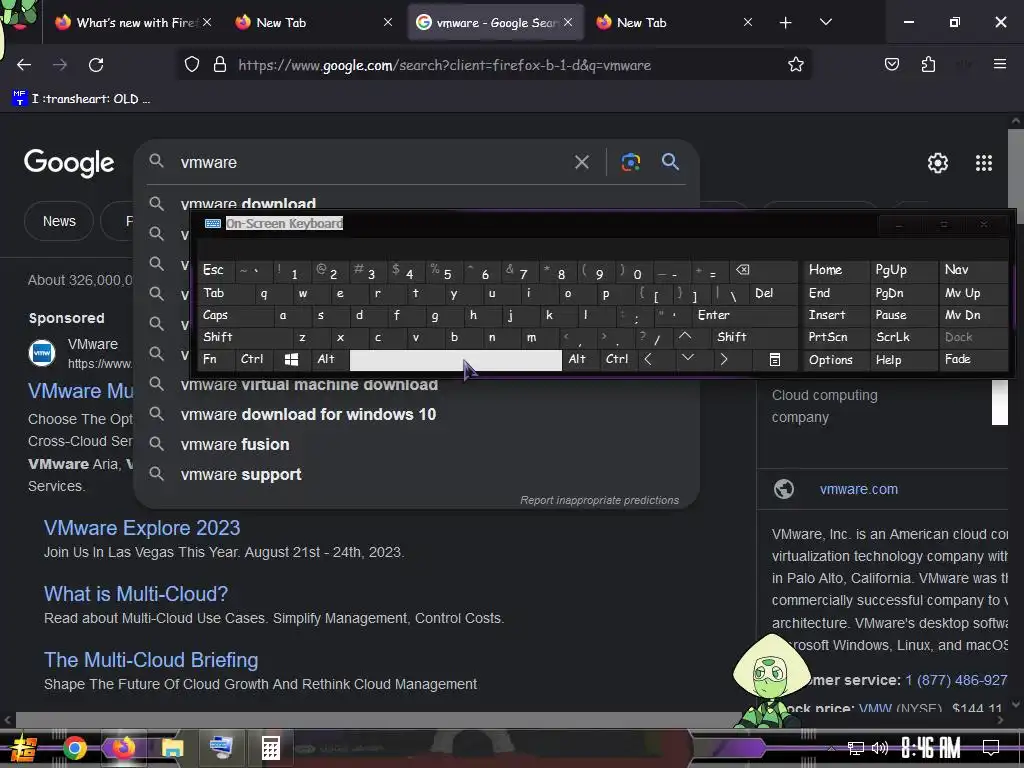Open the tracking protection shield icon

click(191, 65)
